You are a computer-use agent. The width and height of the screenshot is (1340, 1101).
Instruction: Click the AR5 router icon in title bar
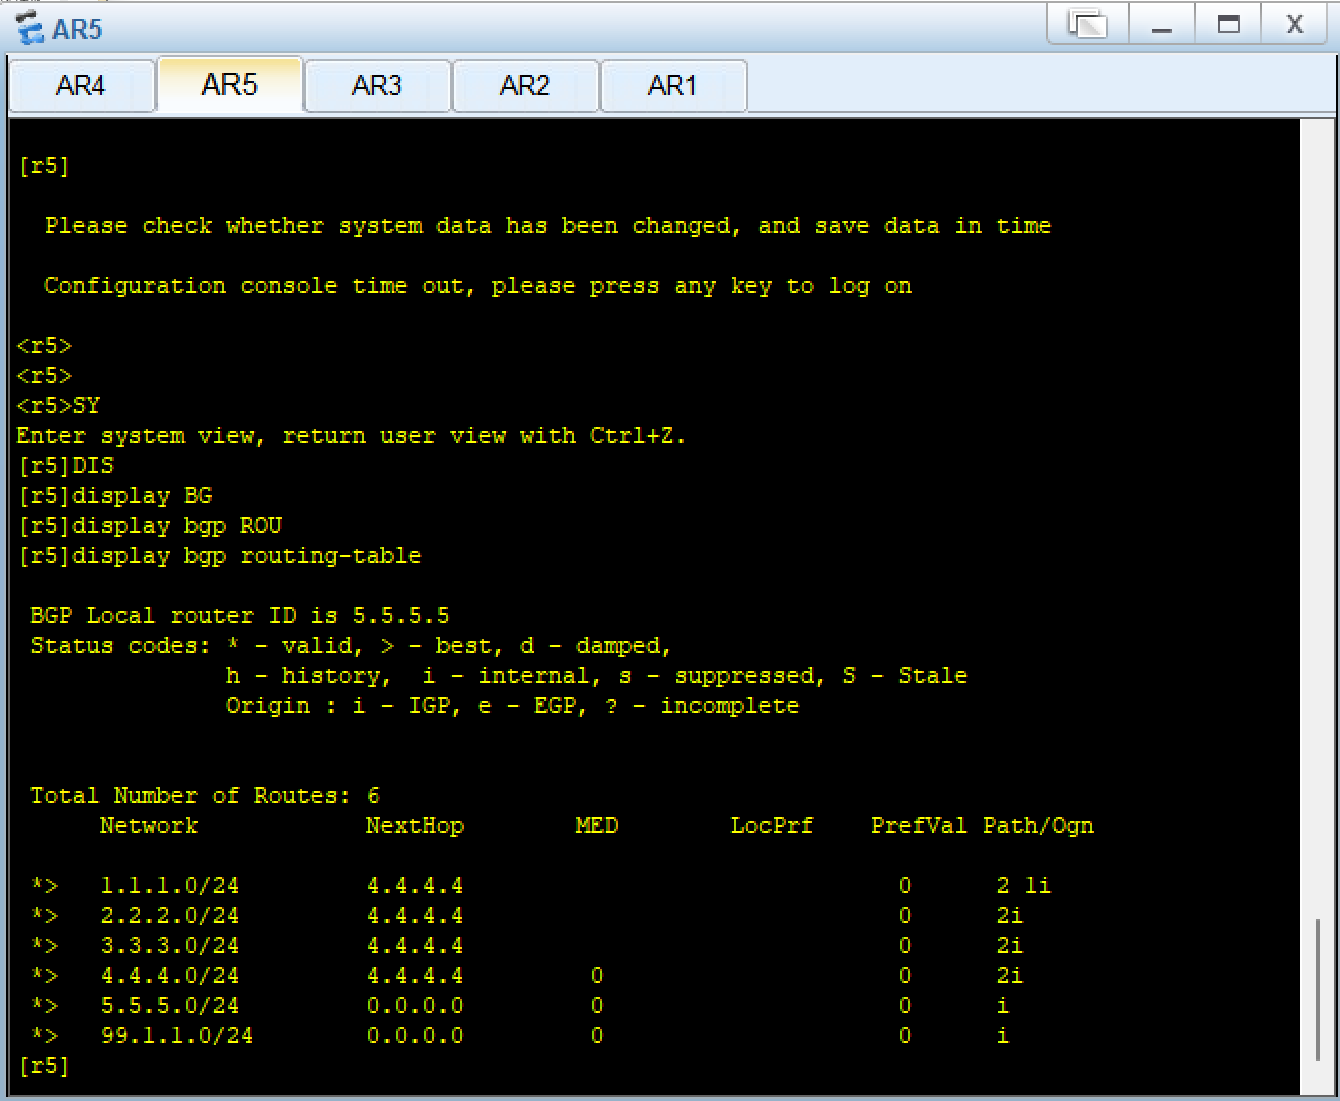30,28
